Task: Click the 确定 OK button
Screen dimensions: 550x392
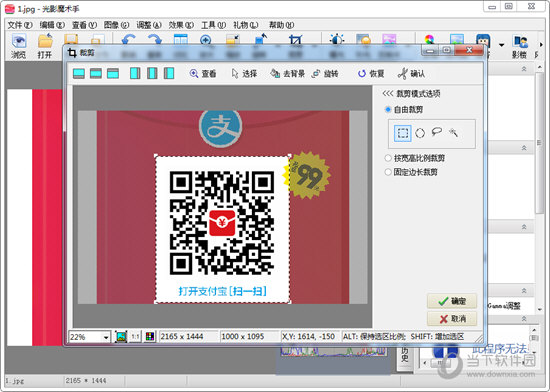Action: pyautogui.click(x=452, y=301)
